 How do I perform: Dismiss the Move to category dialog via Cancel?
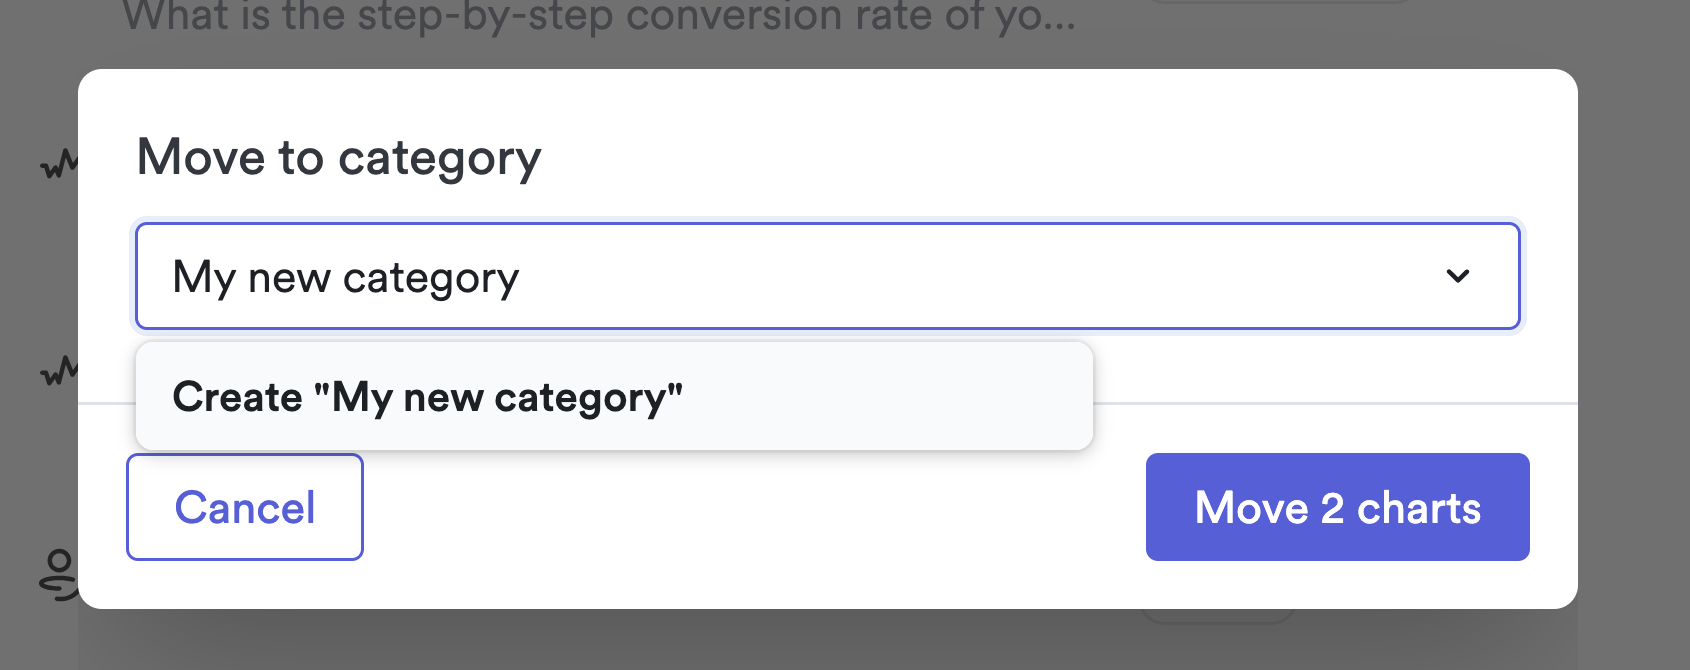click(245, 507)
